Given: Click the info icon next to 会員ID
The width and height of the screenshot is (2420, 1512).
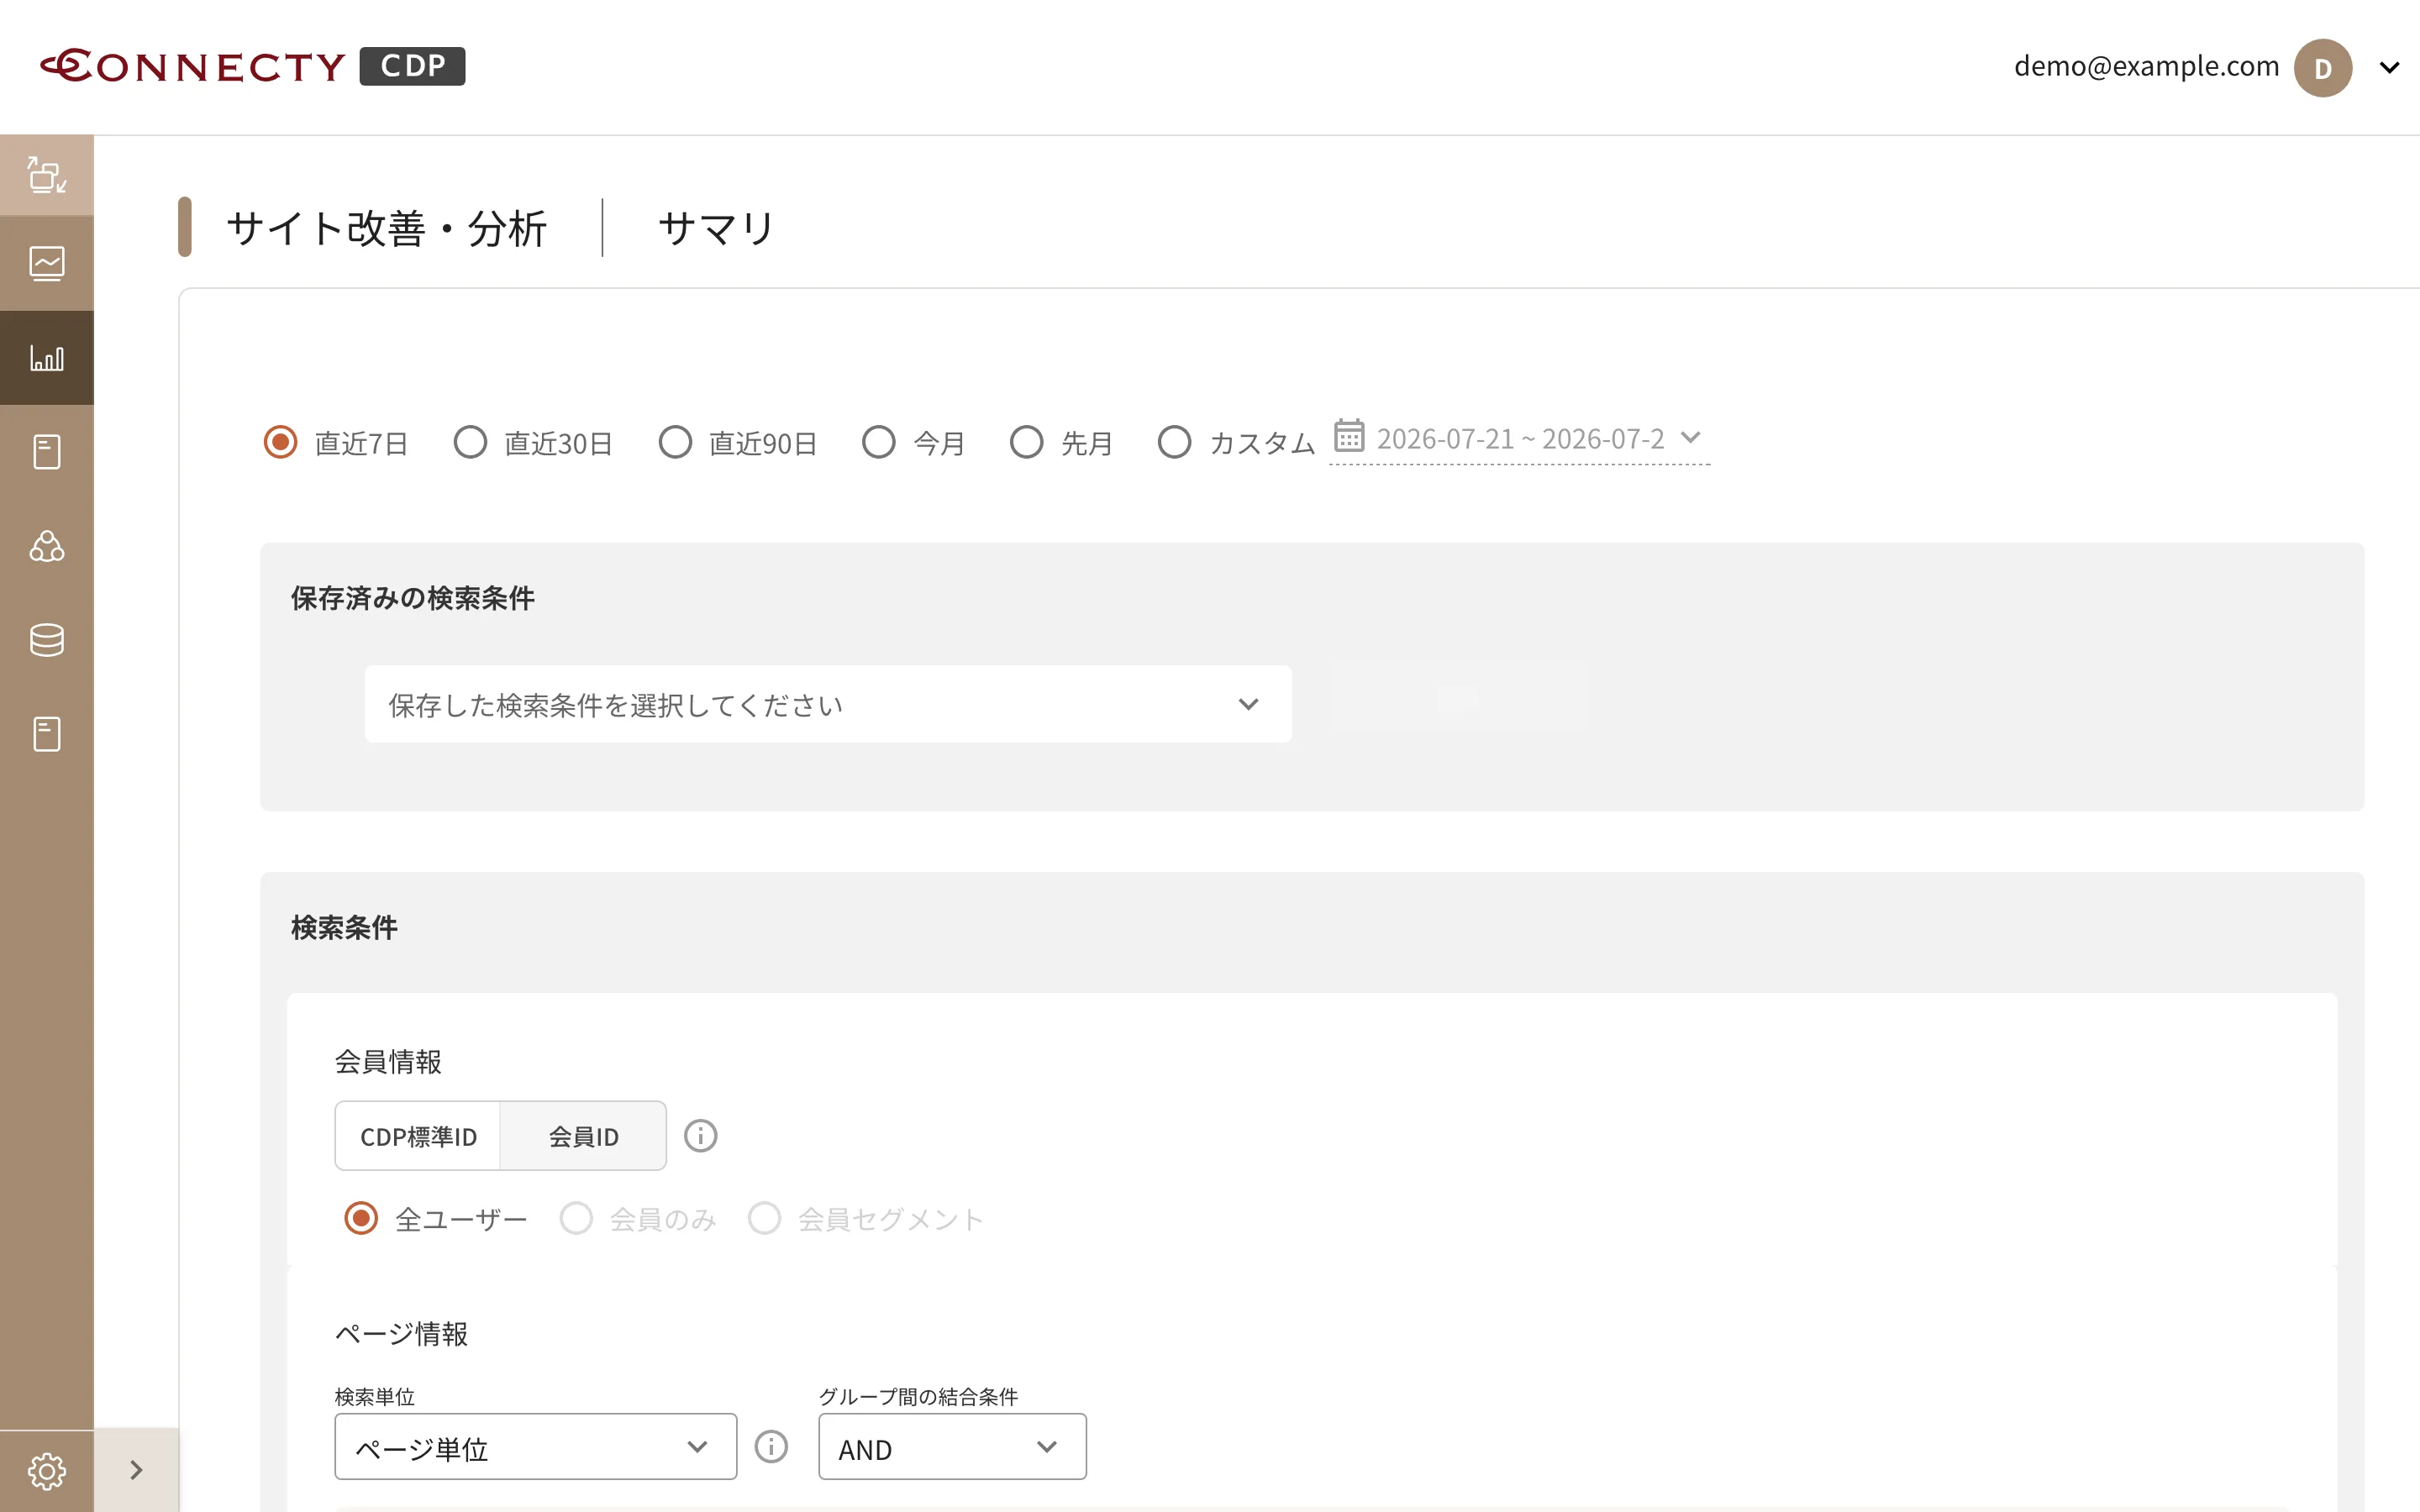Looking at the screenshot, I should 700,1136.
